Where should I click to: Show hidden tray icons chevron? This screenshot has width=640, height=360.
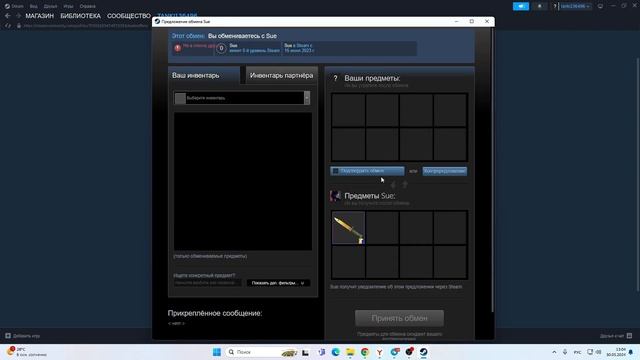tap(554, 352)
